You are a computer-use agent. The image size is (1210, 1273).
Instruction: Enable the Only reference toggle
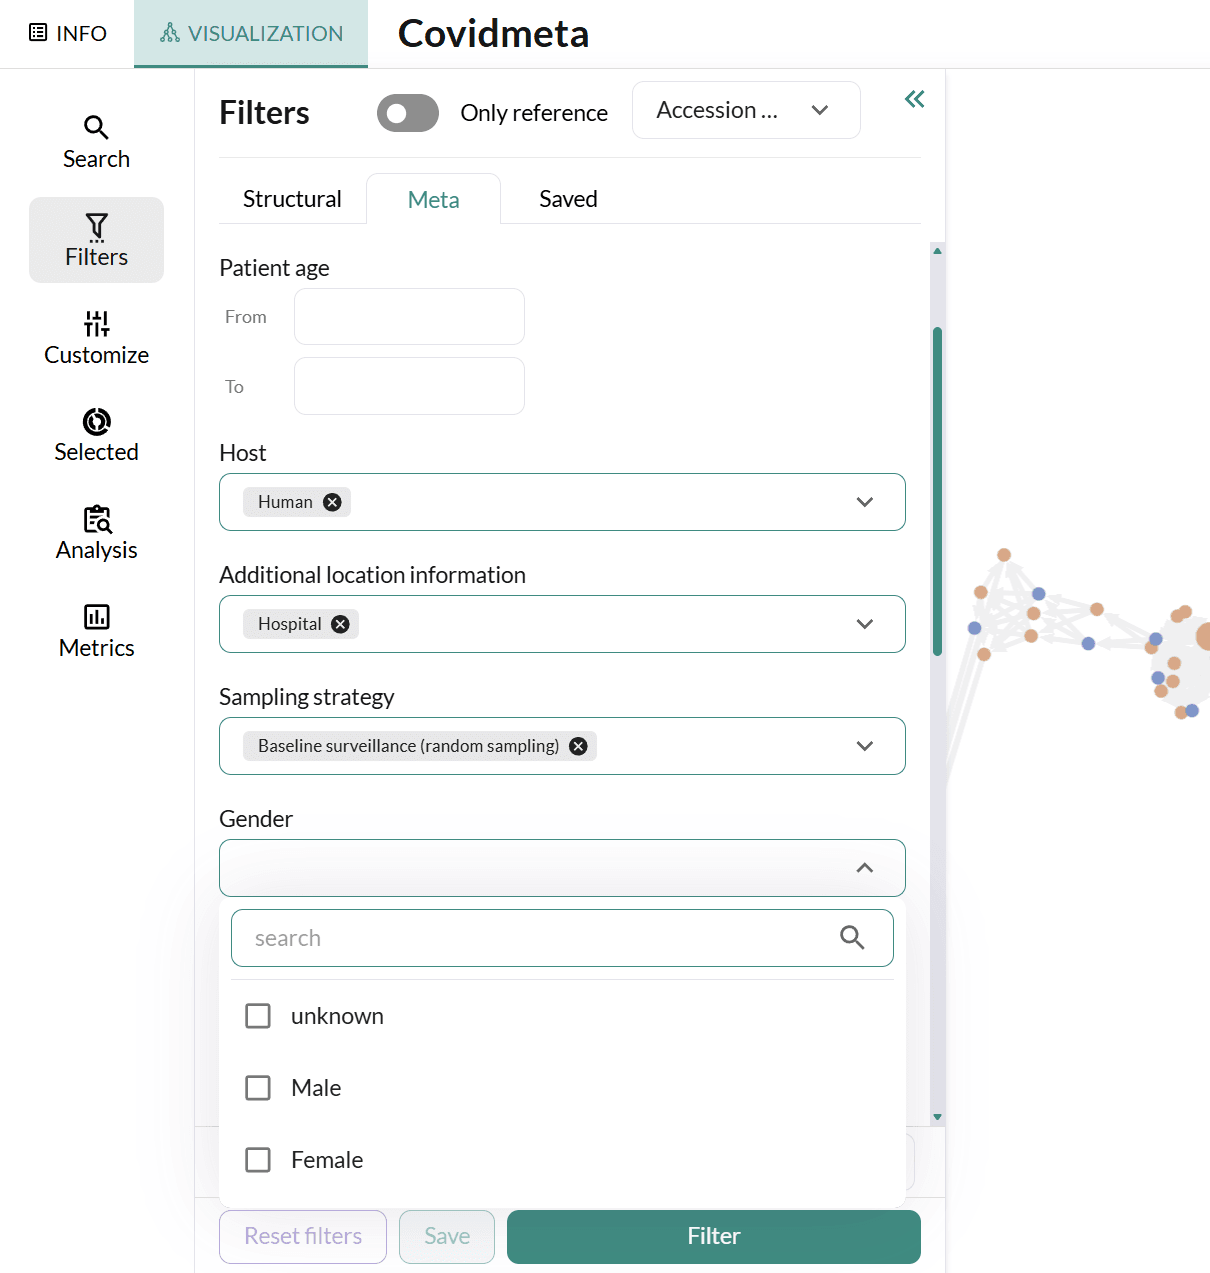tap(407, 113)
